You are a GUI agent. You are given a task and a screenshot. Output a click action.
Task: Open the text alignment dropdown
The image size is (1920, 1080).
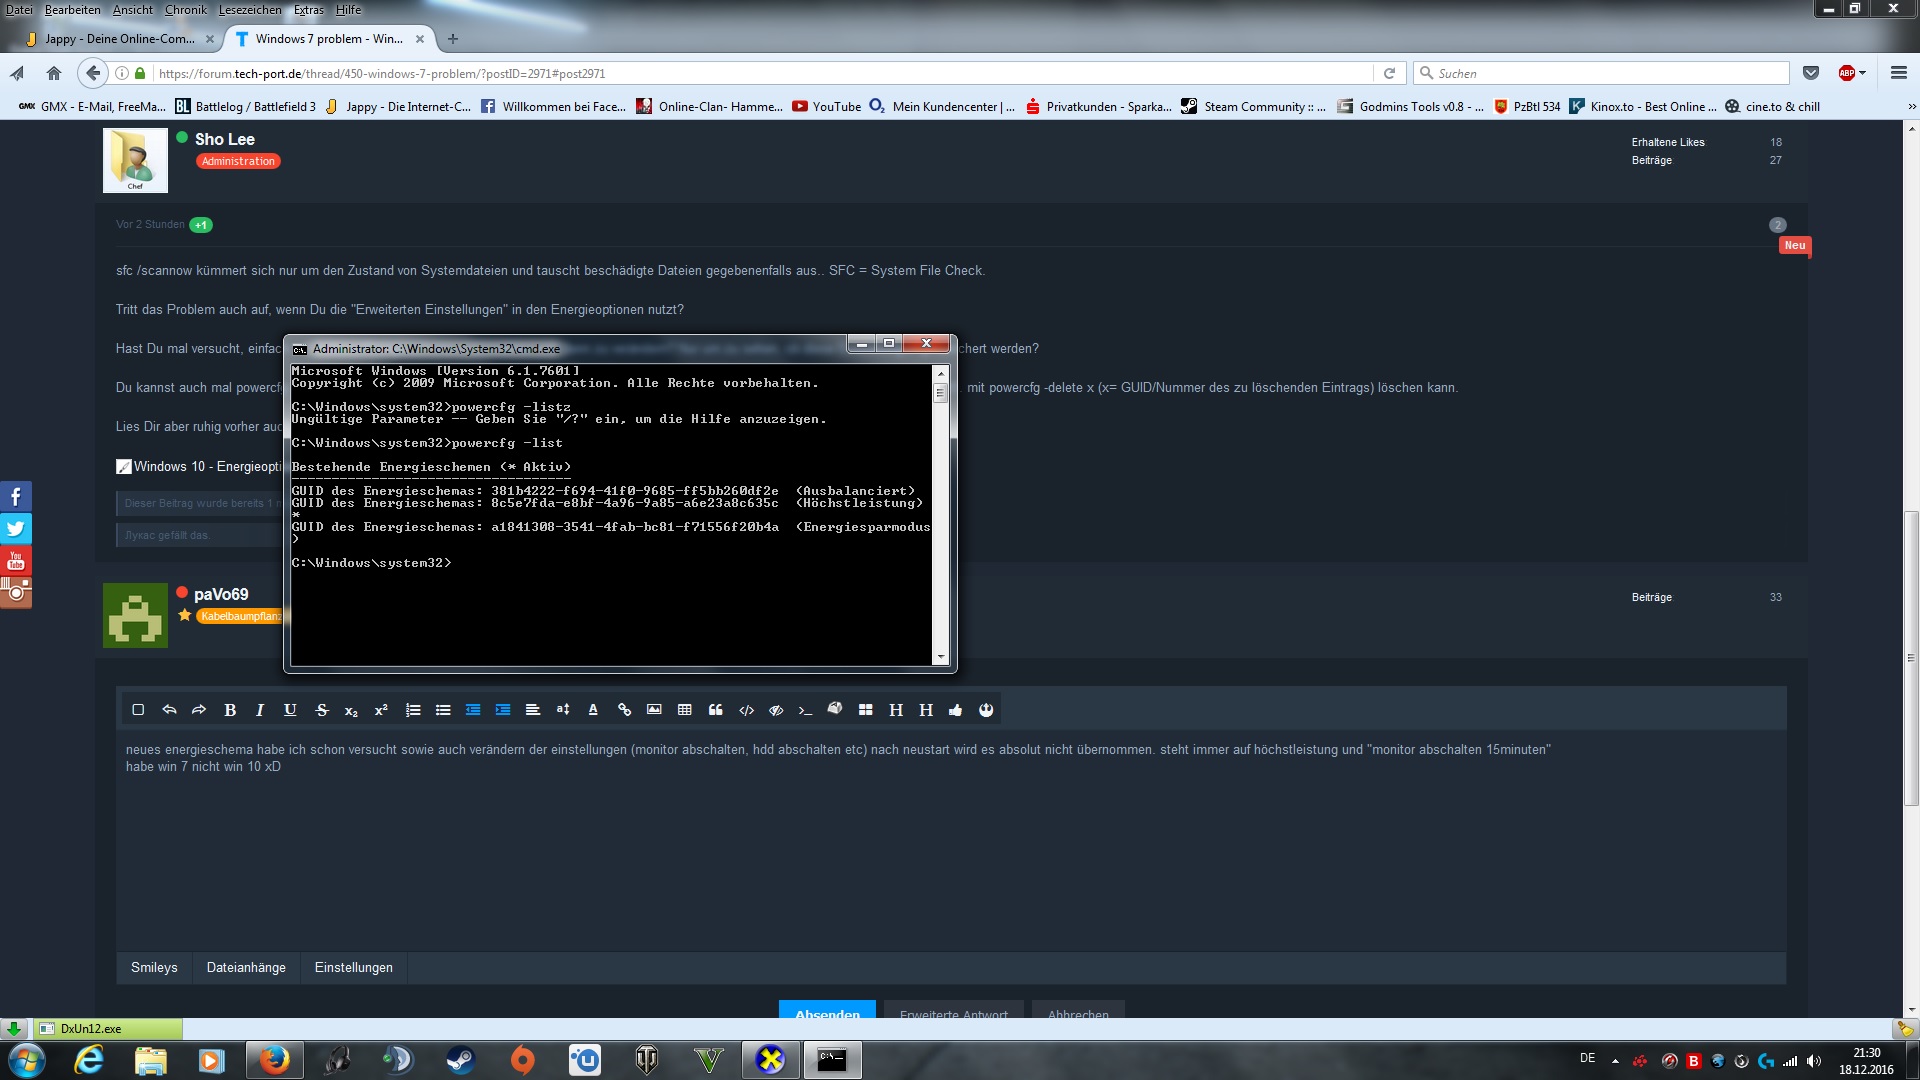(533, 710)
